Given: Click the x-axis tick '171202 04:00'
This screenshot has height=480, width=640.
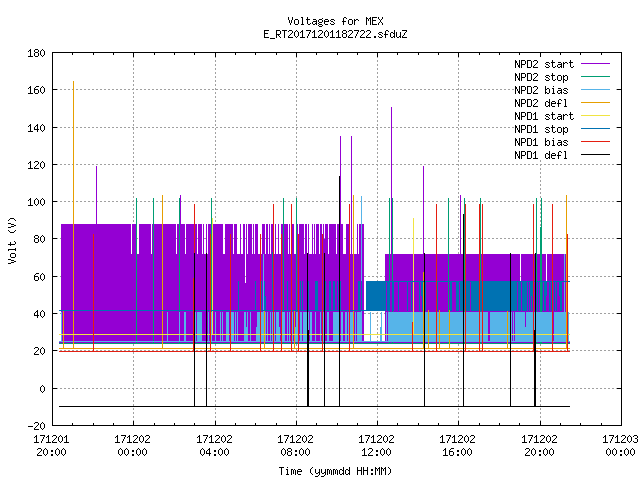Looking at the screenshot, I should [x=214, y=446].
